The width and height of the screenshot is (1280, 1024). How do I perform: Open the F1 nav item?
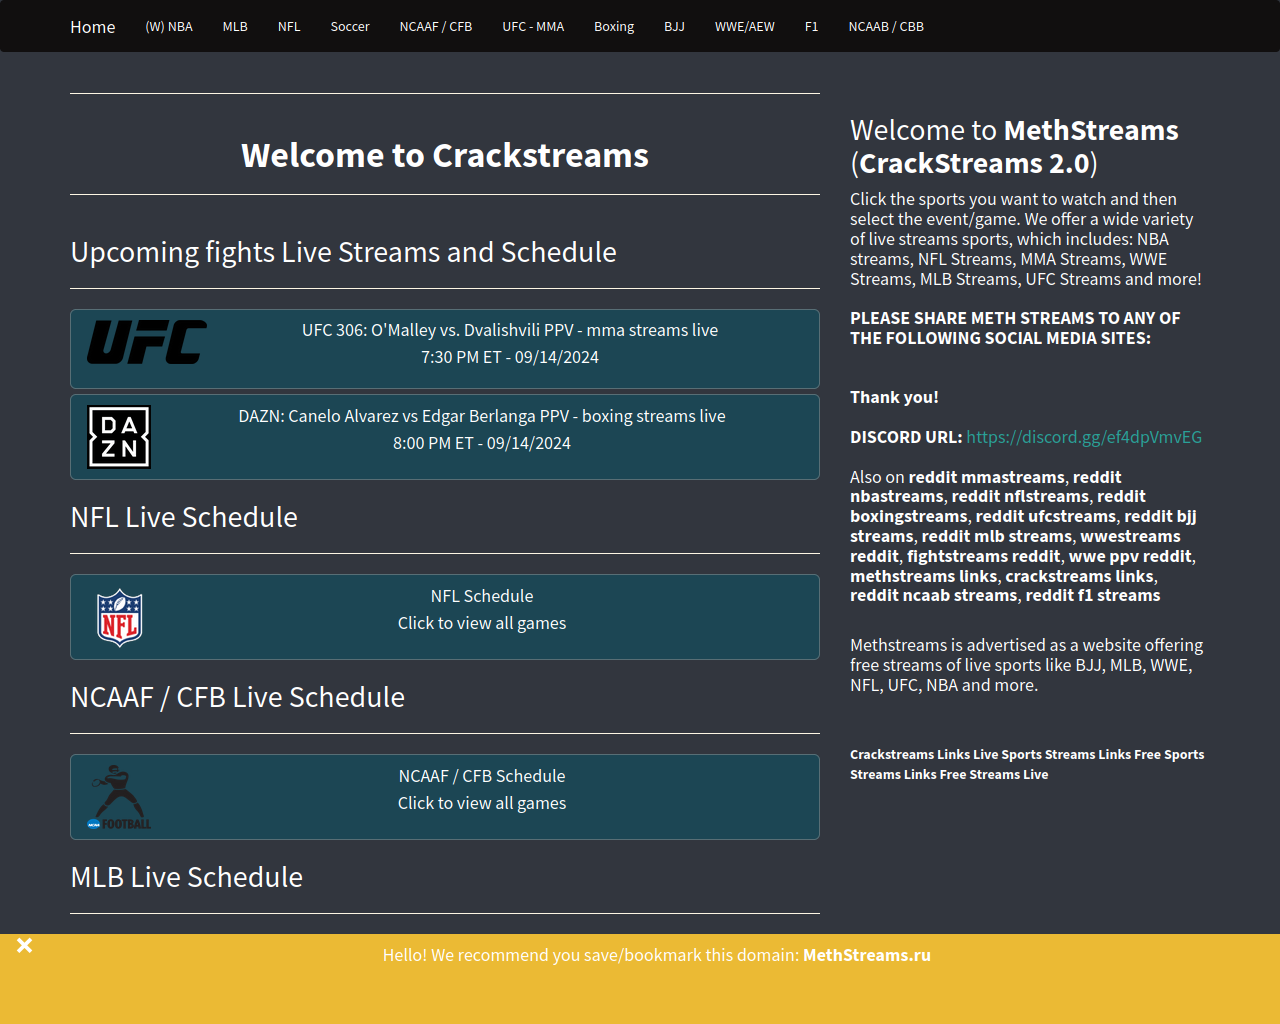coord(811,27)
